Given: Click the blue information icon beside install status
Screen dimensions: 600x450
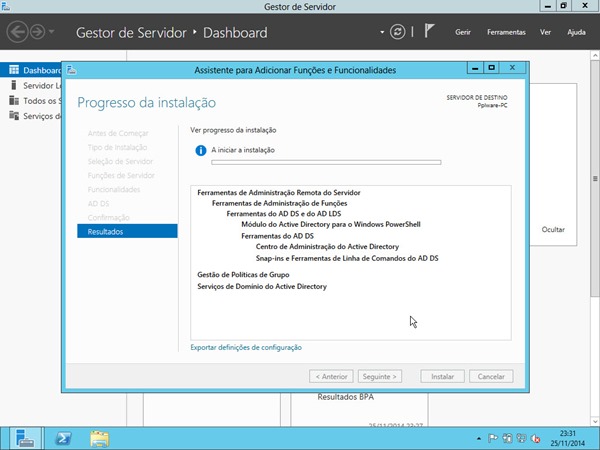Looking at the screenshot, I should click(201, 150).
